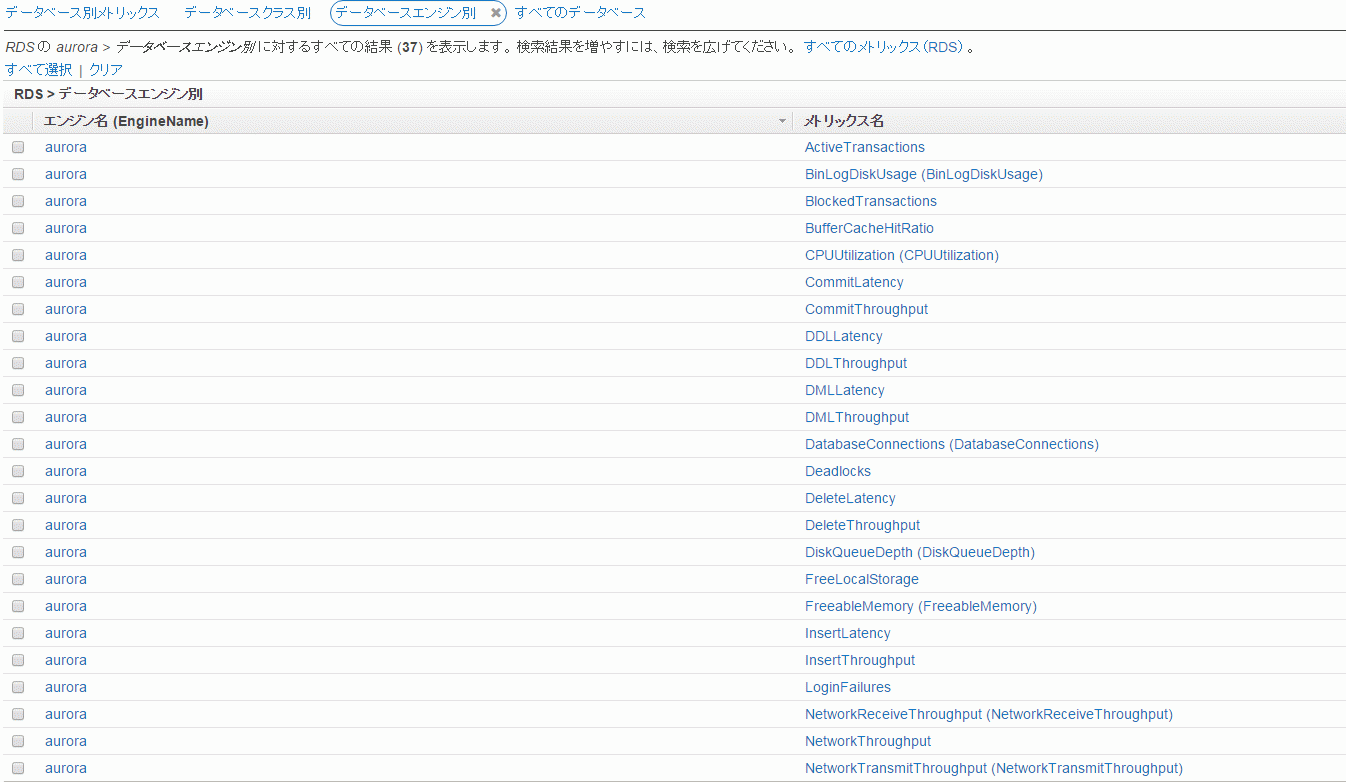
Task: Check the InsertThroughput row checkbox
Action: (18, 660)
